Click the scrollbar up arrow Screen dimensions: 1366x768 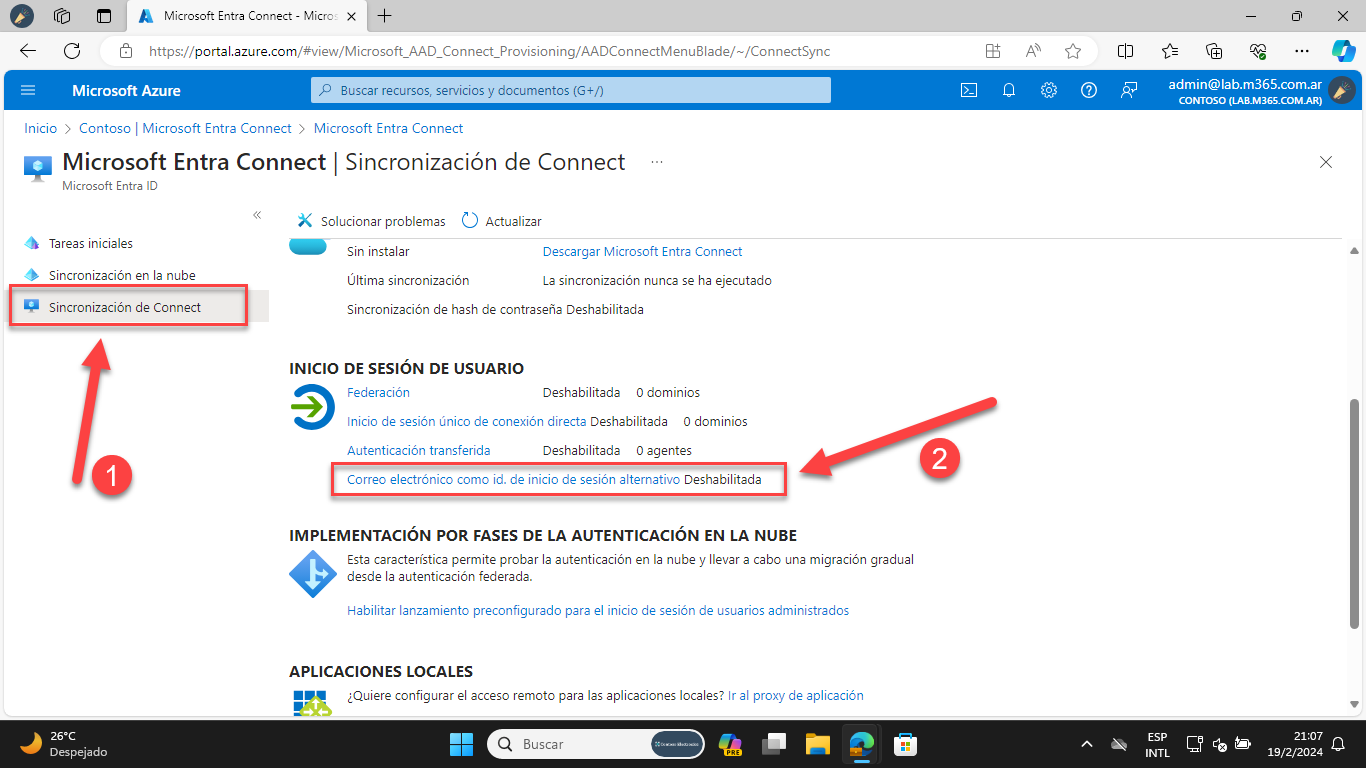(1355, 250)
